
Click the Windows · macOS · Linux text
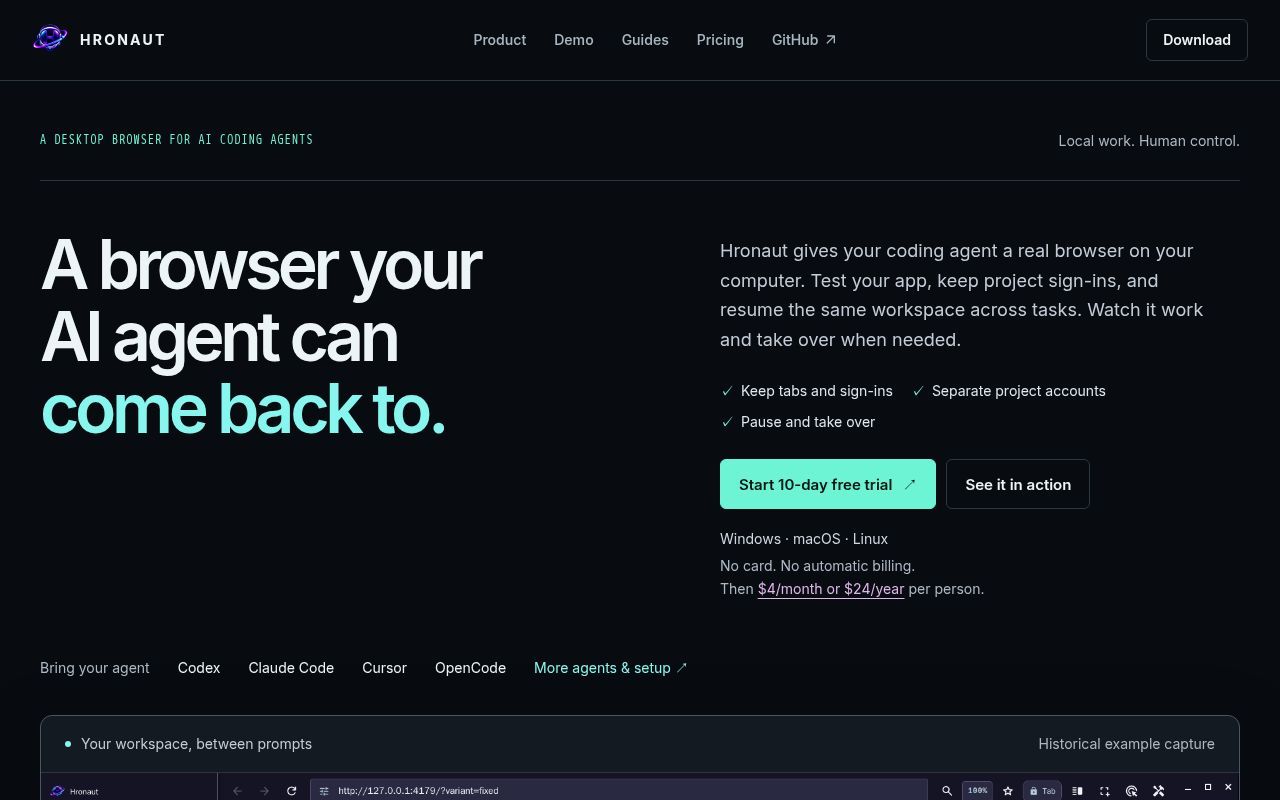[804, 539]
